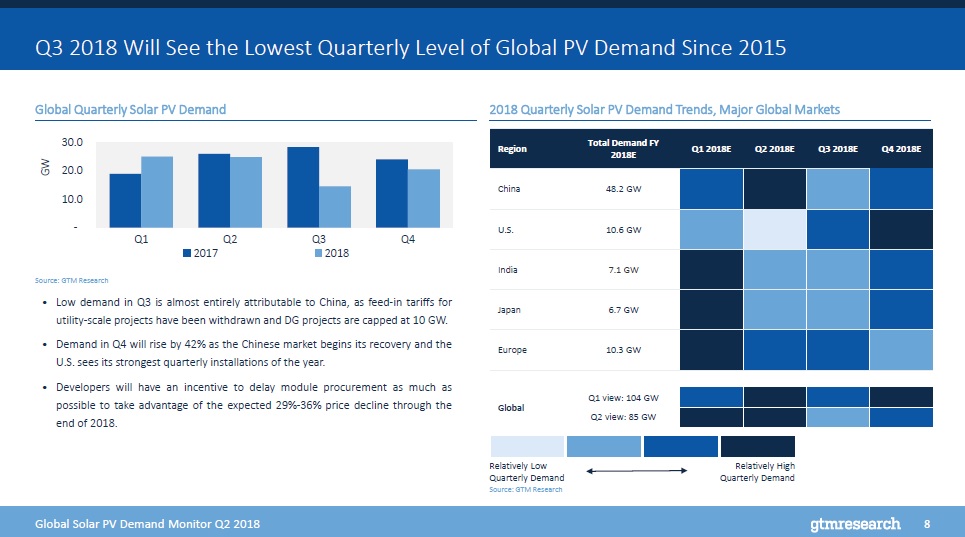Screen dimensions: 965x537
Task: Click the '6.7 GW' cell
Action: (623, 310)
